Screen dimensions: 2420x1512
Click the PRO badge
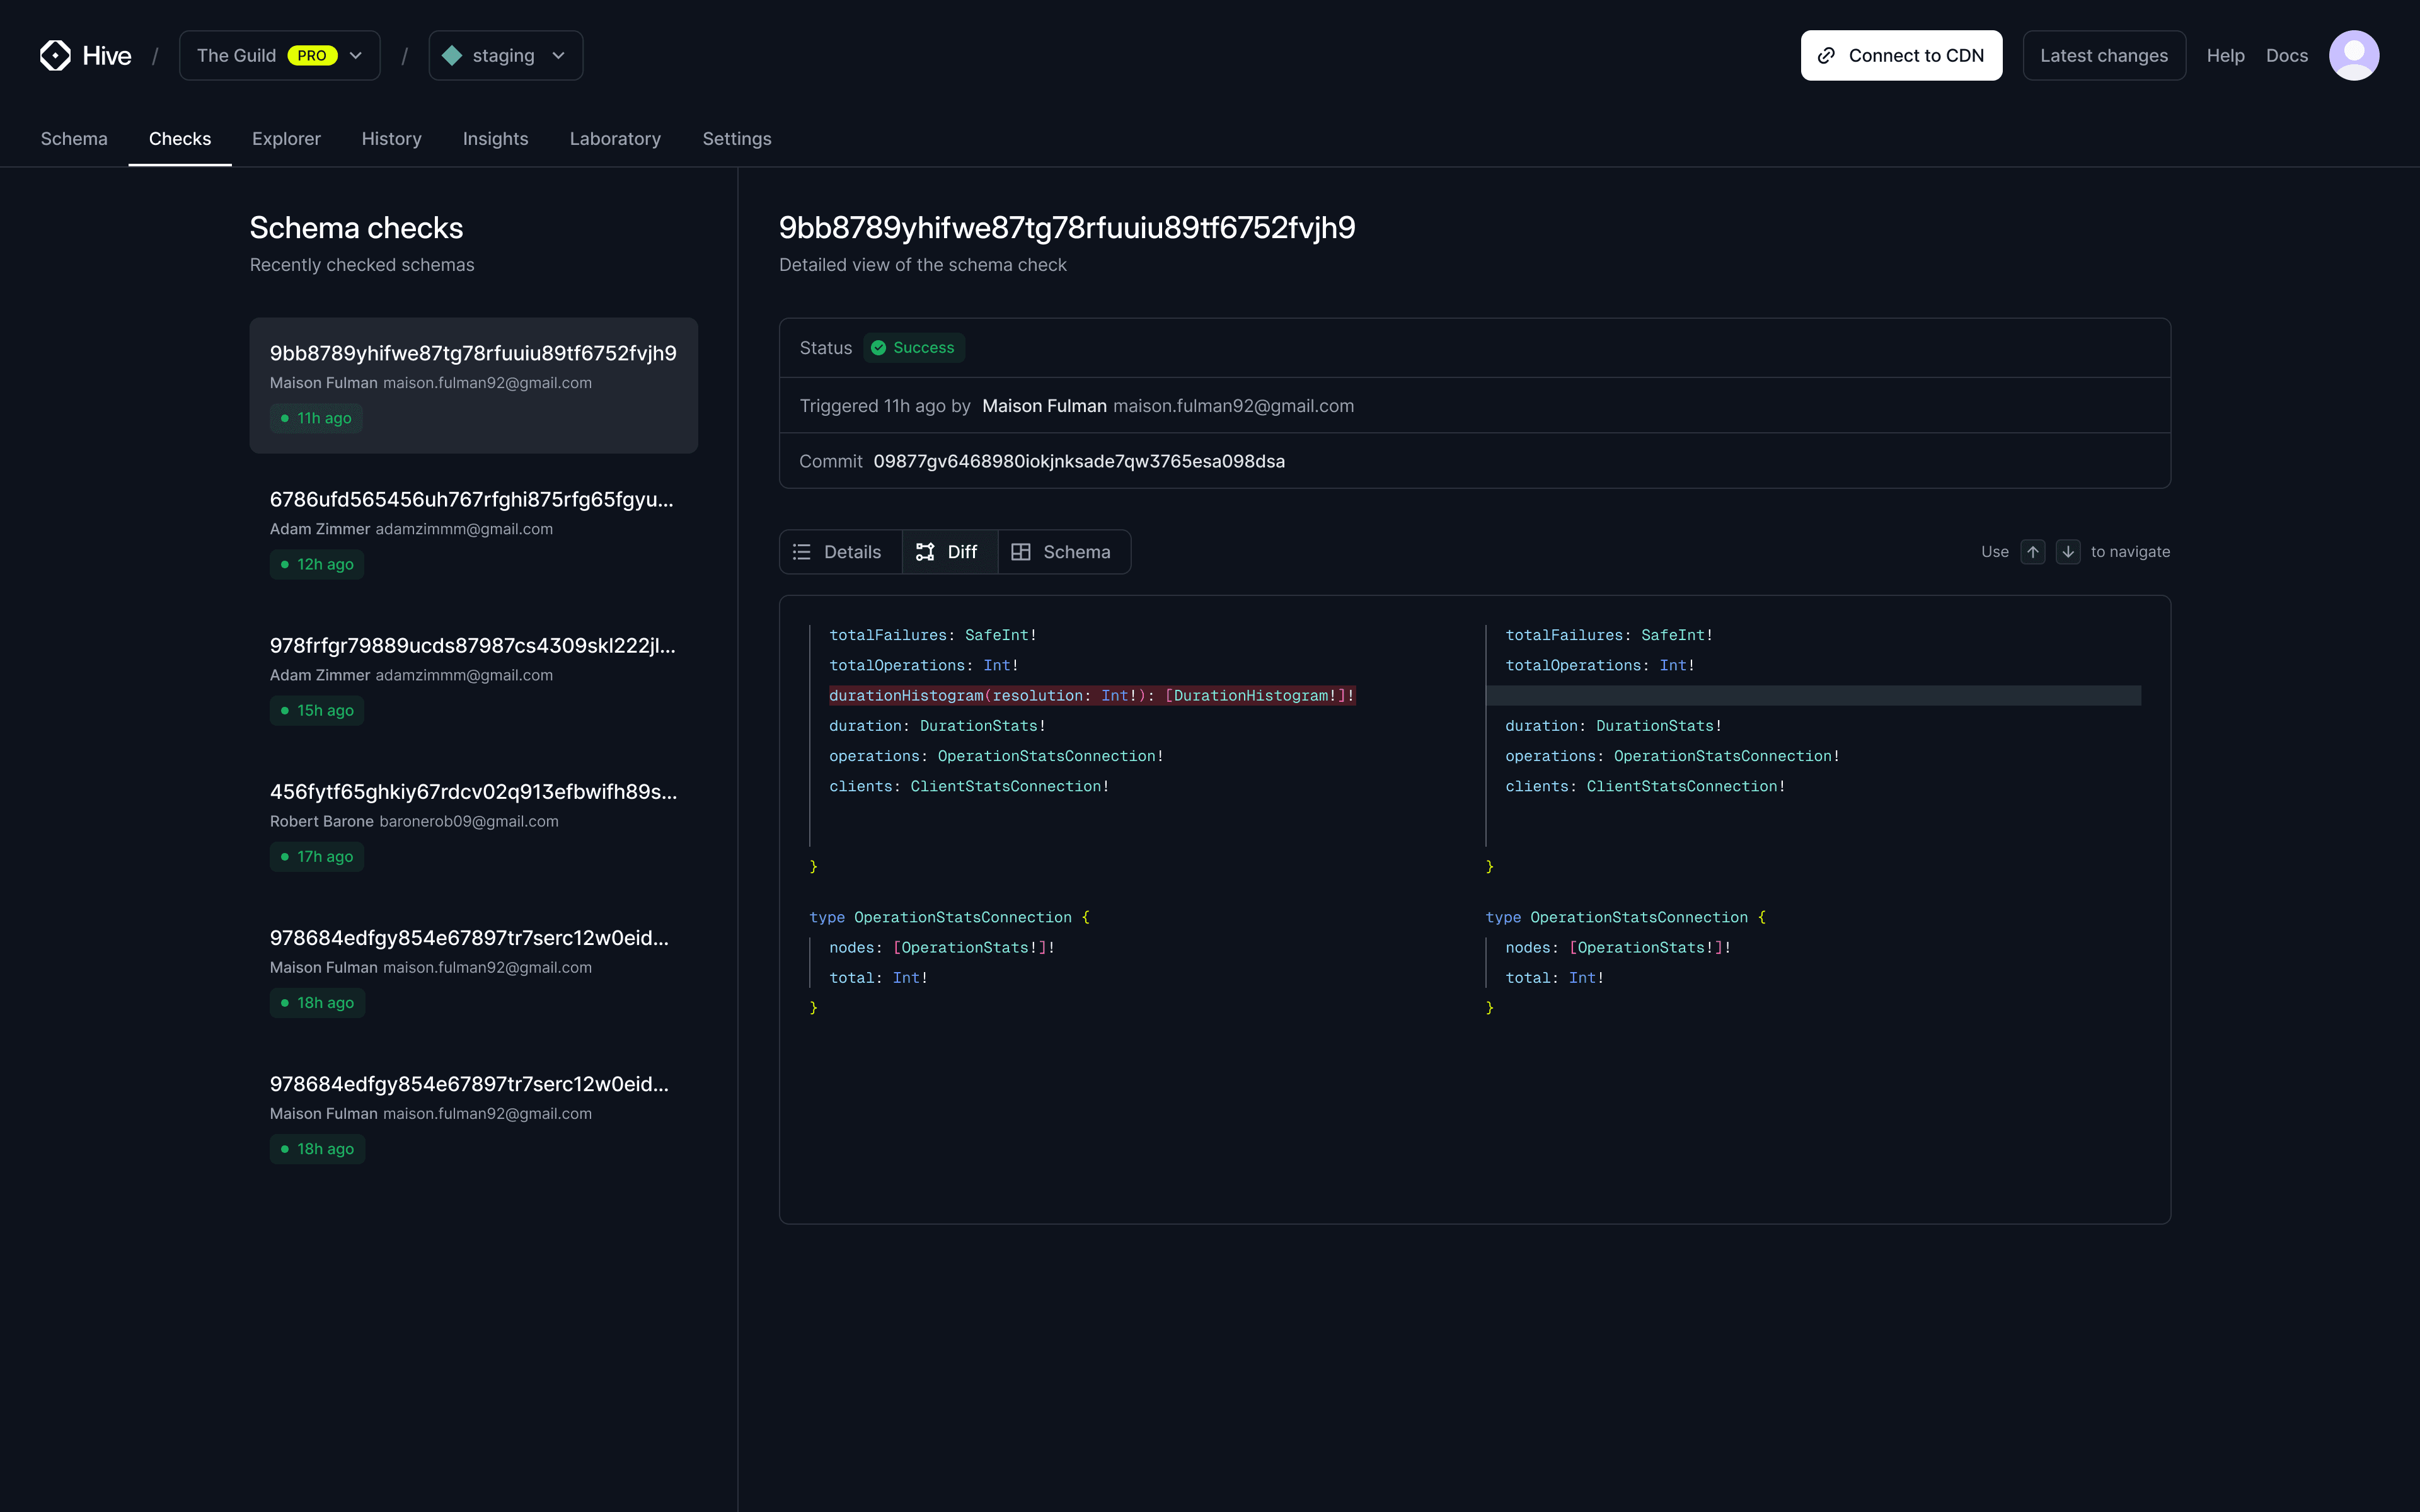(312, 56)
